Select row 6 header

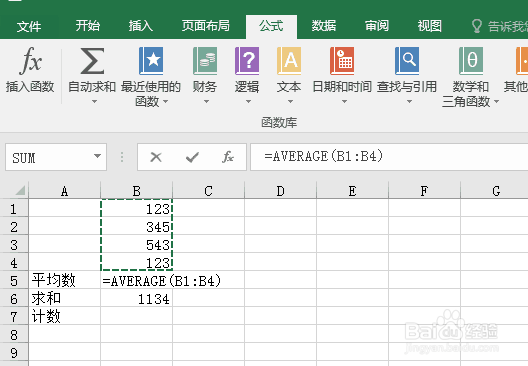tap(14, 299)
